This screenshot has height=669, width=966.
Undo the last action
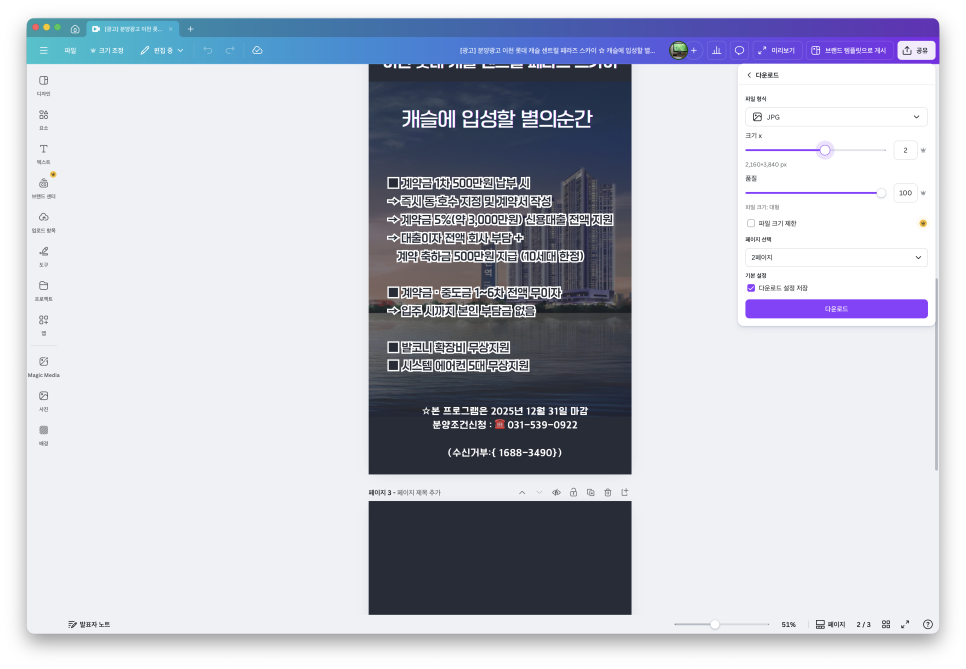pos(208,51)
